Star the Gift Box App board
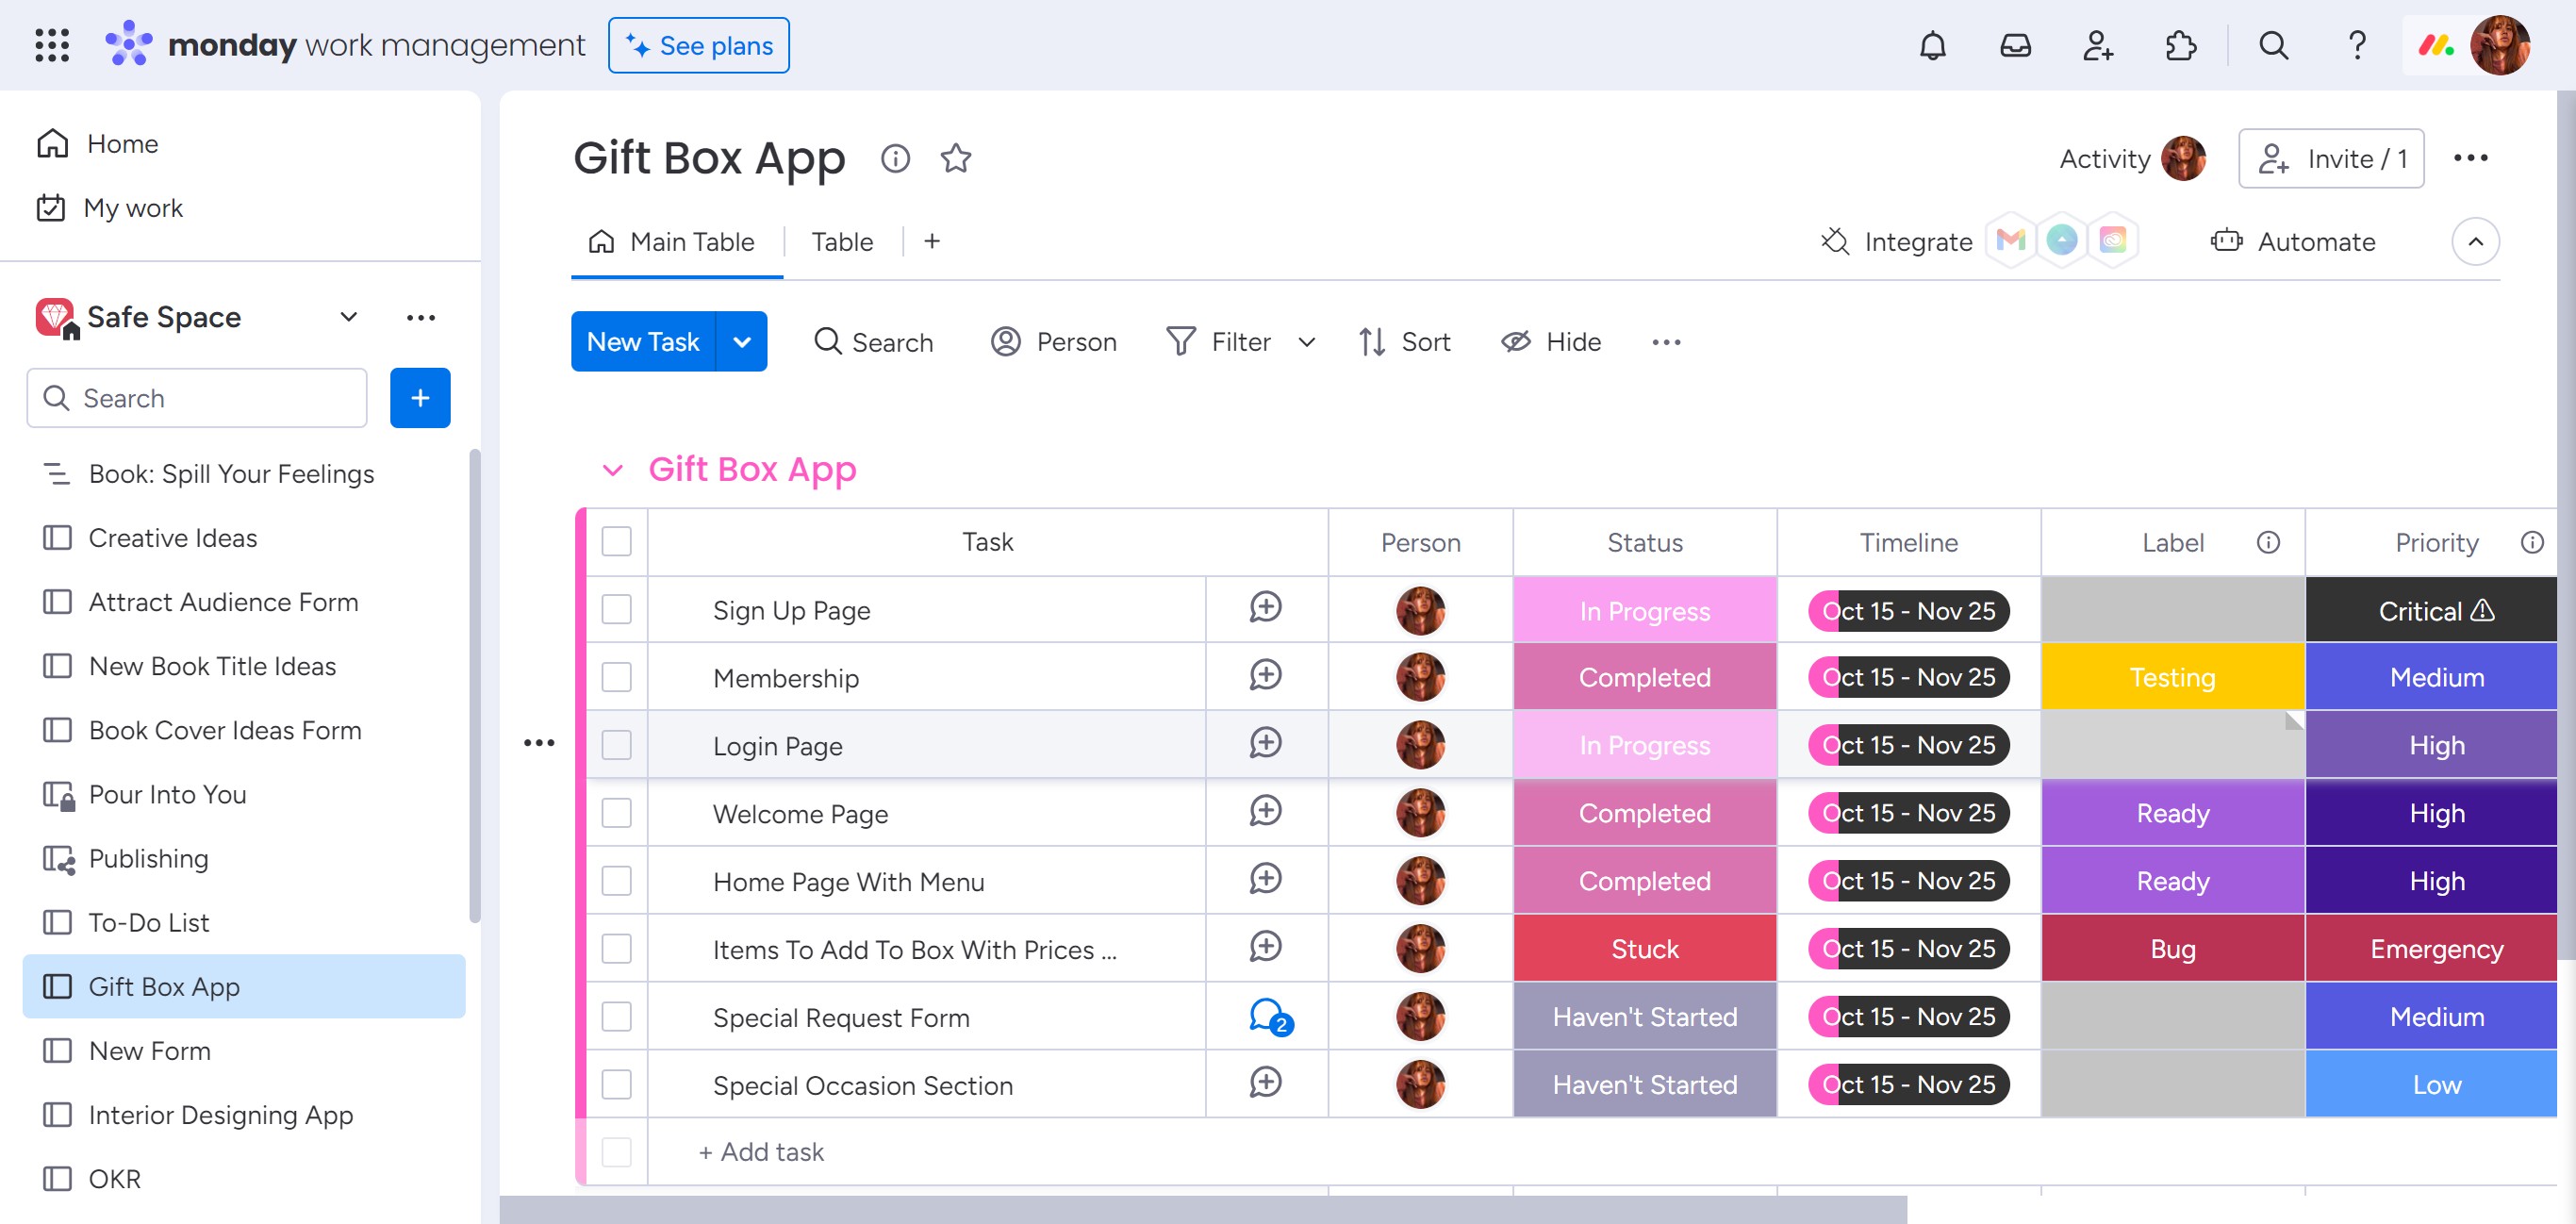2576x1224 pixels. tap(955, 158)
